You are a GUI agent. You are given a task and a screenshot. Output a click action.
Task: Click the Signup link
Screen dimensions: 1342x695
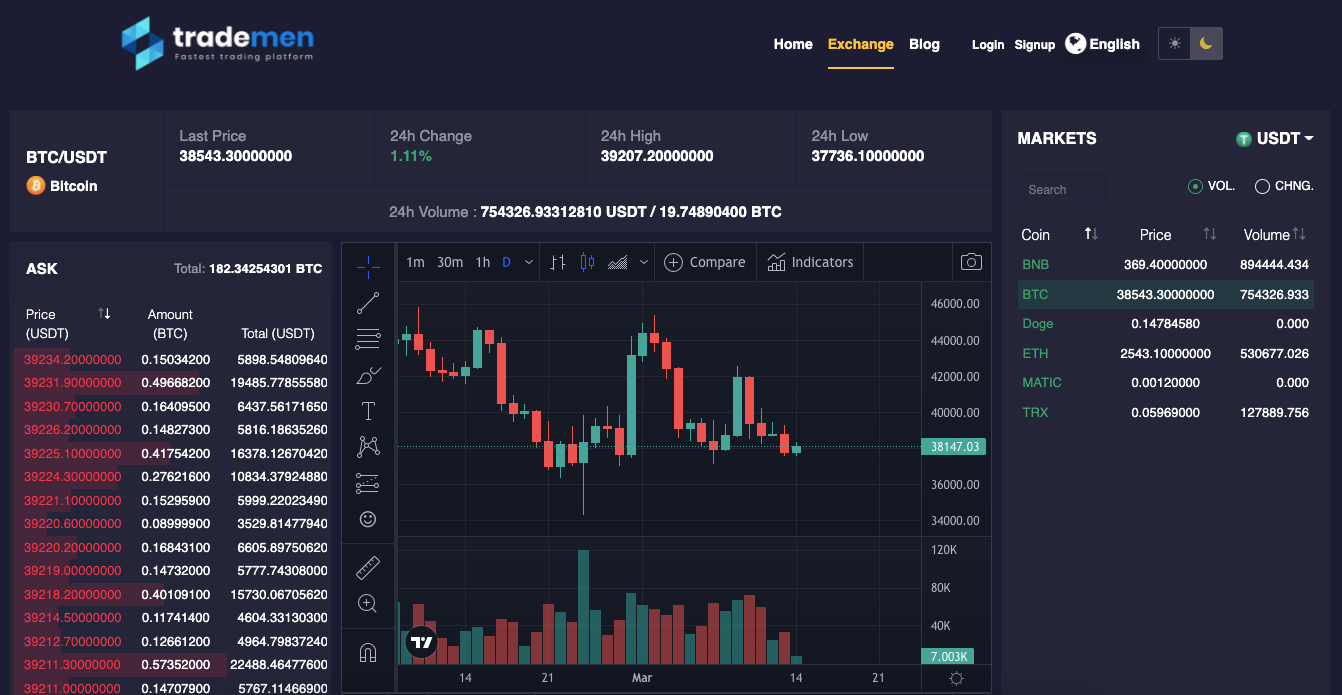click(1034, 45)
